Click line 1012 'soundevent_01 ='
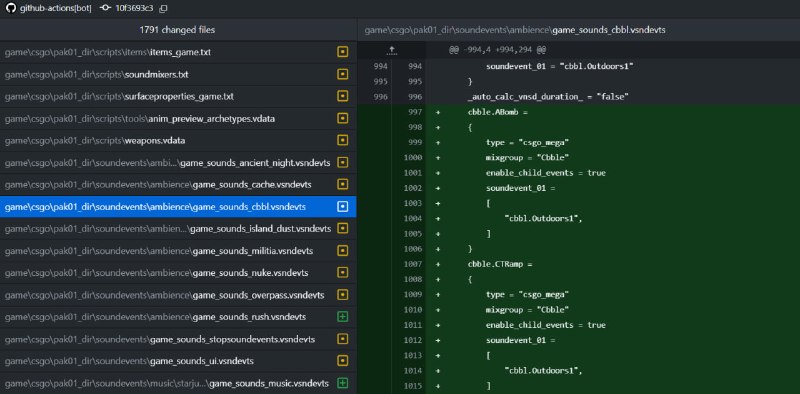The image size is (800, 394). 520,340
